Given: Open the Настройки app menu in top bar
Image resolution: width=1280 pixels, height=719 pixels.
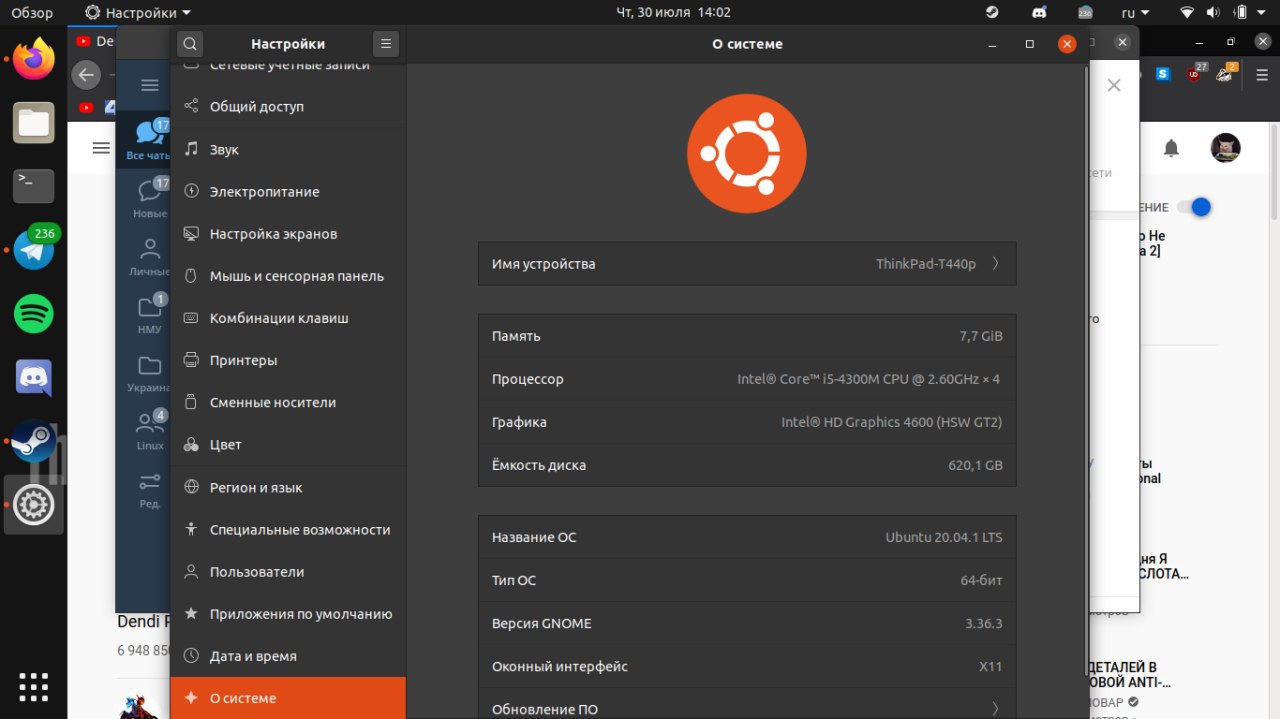Looking at the screenshot, I should pyautogui.click(x=138, y=13).
